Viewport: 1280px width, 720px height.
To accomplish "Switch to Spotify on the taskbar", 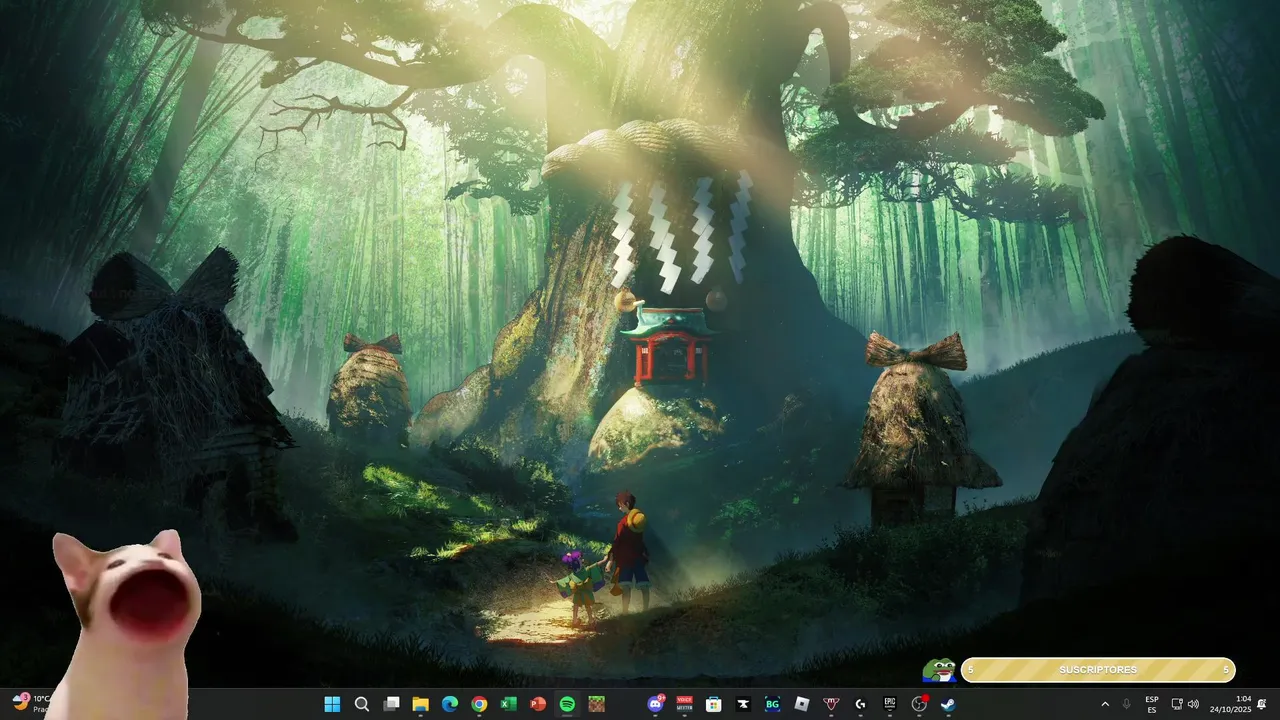I will [x=567, y=704].
